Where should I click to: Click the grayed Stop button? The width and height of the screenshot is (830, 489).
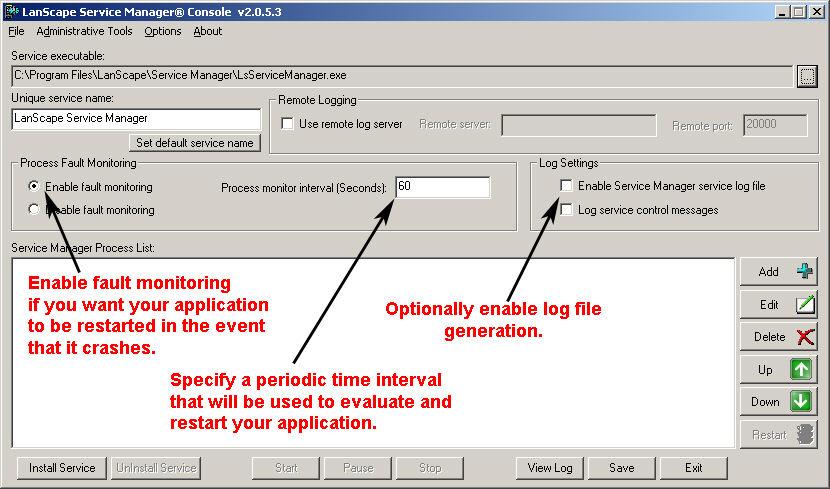pos(430,468)
